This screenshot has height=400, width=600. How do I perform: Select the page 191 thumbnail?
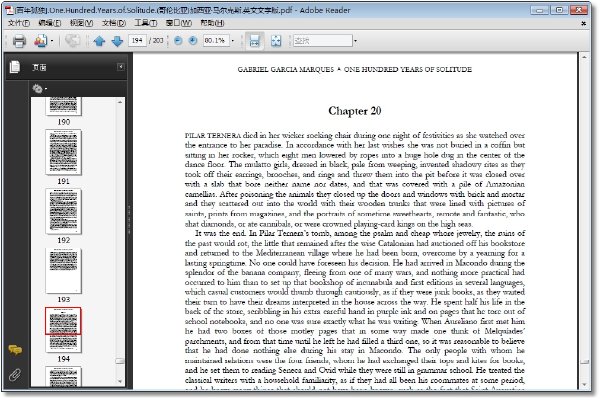(x=64, y=152)
